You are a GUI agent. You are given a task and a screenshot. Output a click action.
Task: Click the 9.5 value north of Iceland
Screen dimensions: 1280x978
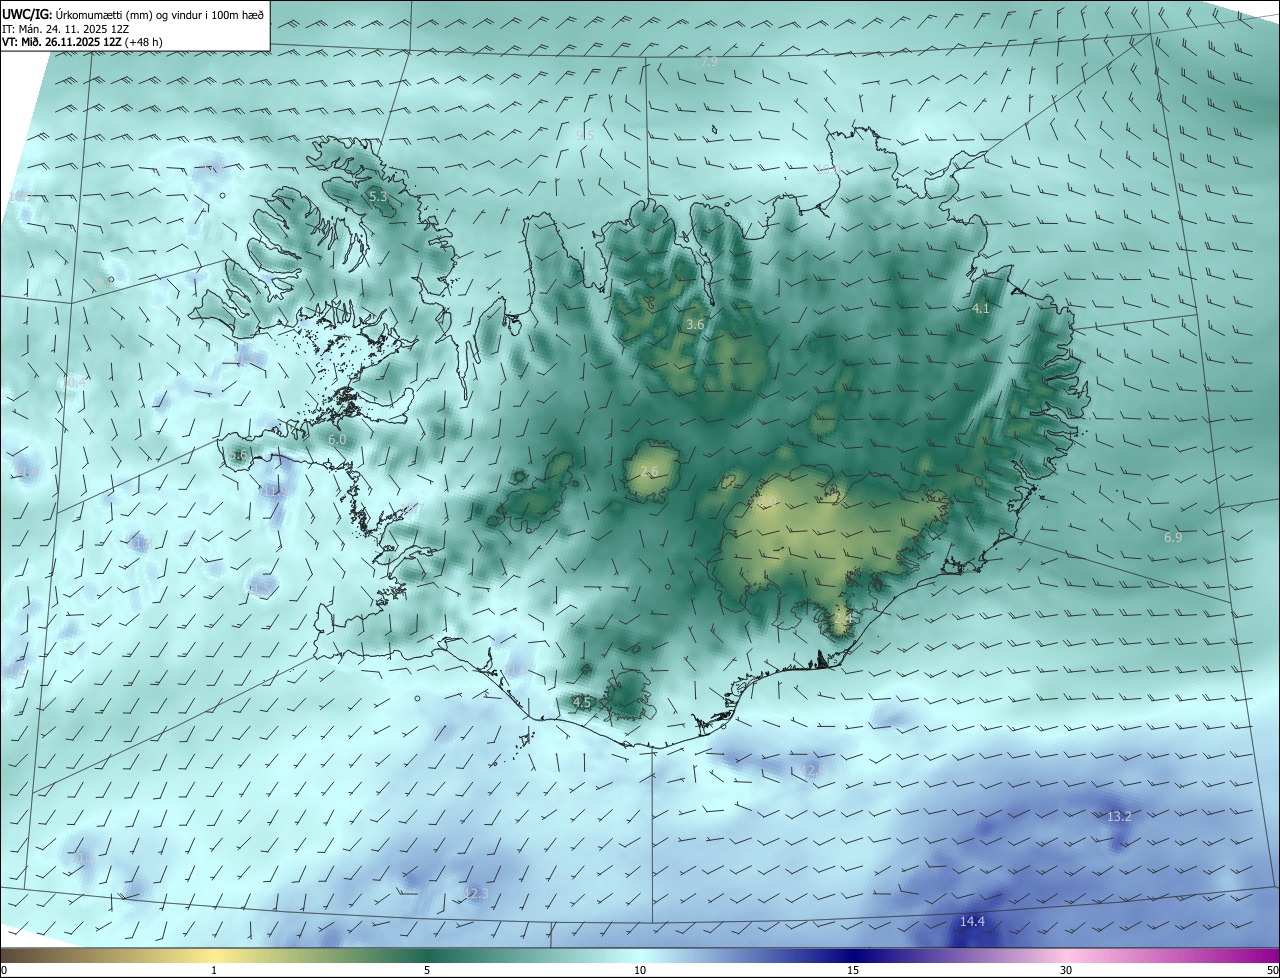point(585,135)
